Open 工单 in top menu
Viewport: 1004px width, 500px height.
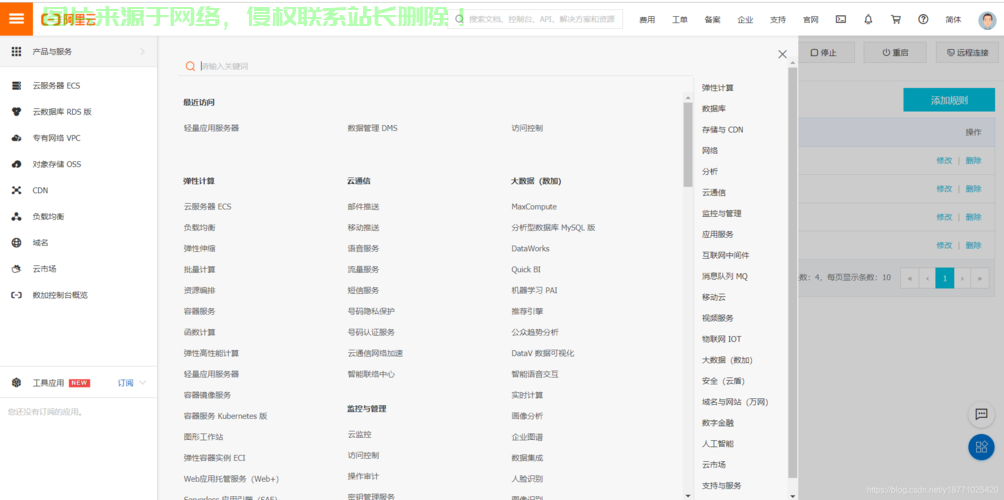pos(680,20)
